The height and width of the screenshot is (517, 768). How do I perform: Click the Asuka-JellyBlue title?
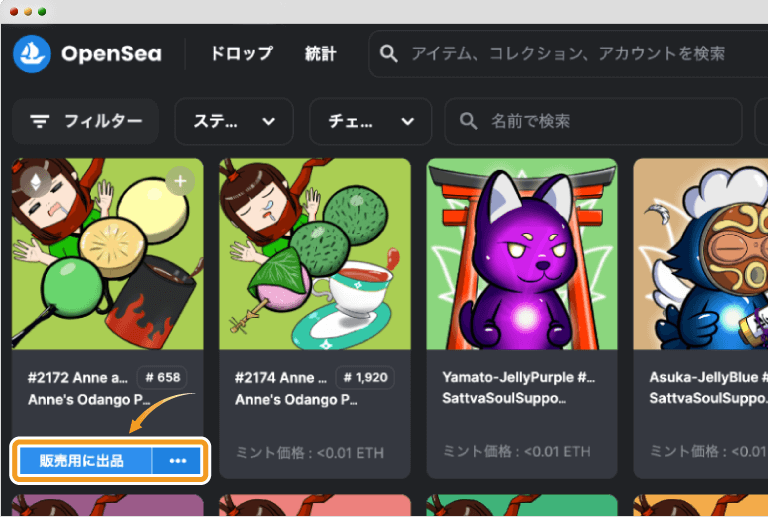coord(708,377)
